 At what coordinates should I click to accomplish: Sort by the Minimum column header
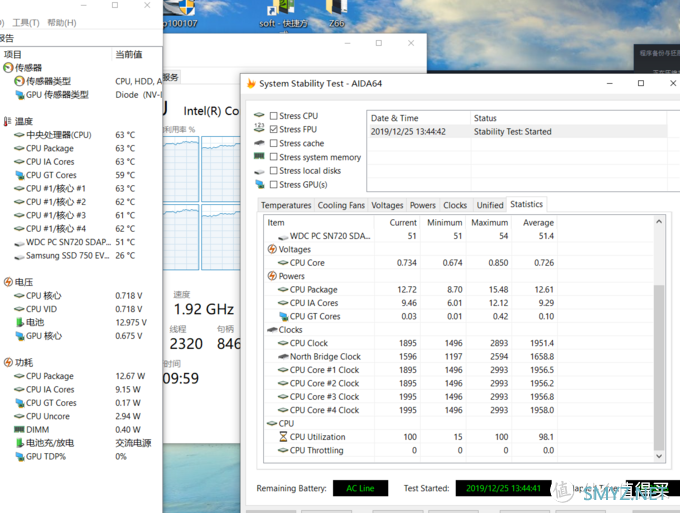(443, 222)
